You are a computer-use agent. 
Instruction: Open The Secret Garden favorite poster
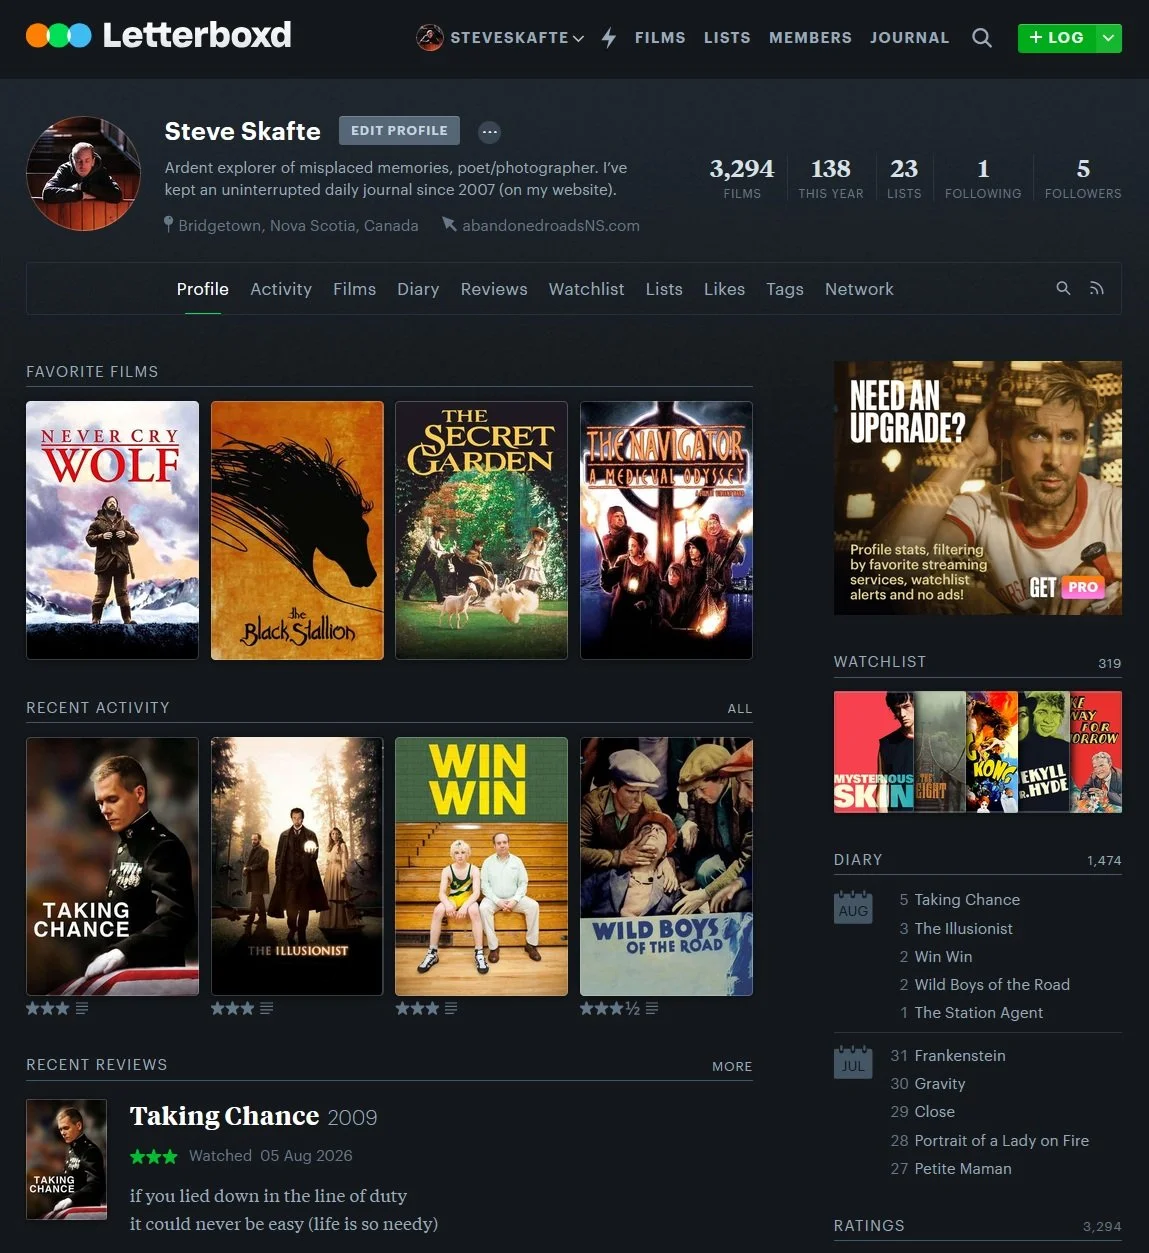click(481, 530)
